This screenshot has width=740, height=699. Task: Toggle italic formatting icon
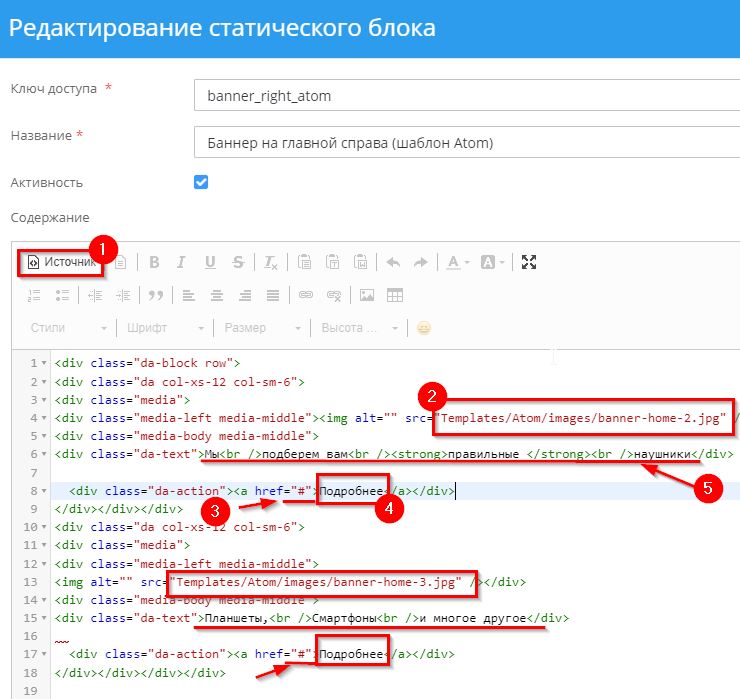(x=182, y=262)
